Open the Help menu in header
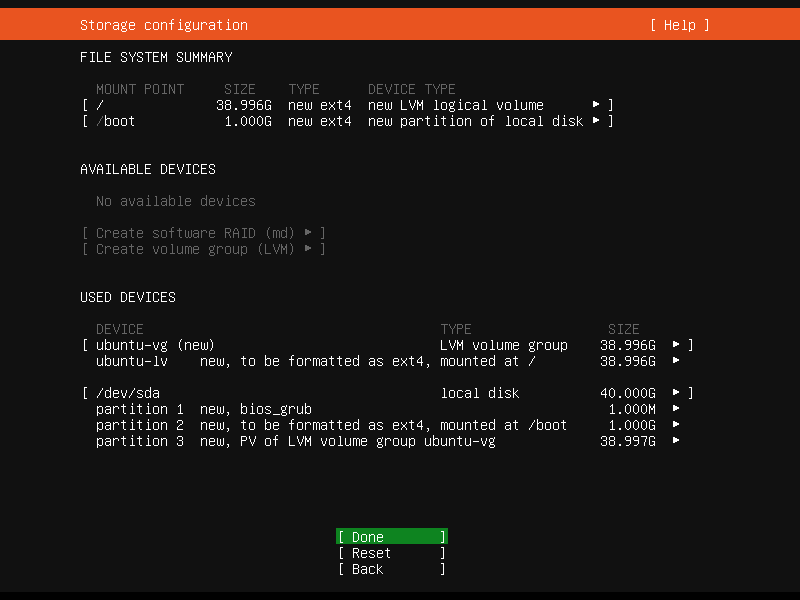This screenshot has width=800, height=600. tap(680, 25)
